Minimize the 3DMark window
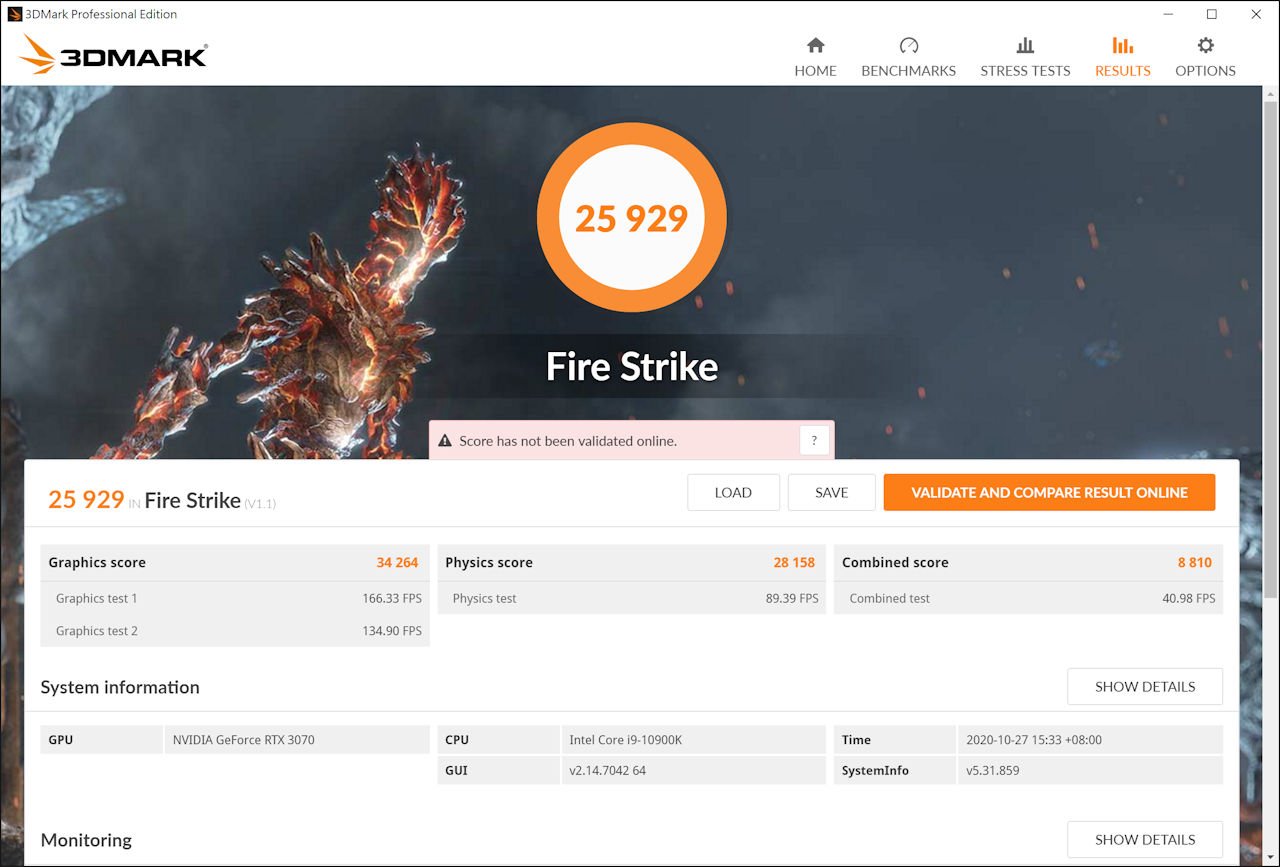The image size is (1280, 867). coord(1167,14)
